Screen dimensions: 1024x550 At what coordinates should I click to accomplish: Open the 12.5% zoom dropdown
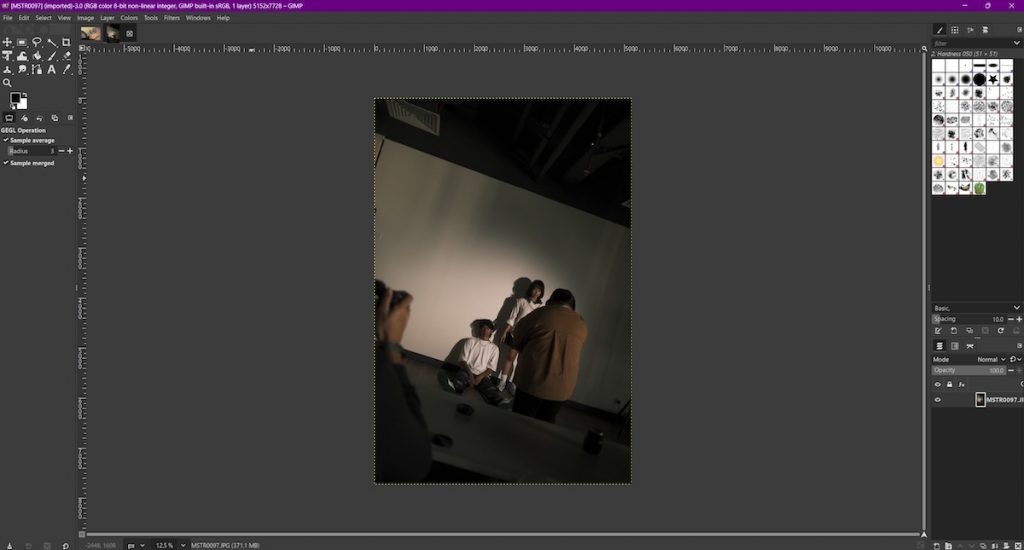point(169,545)
